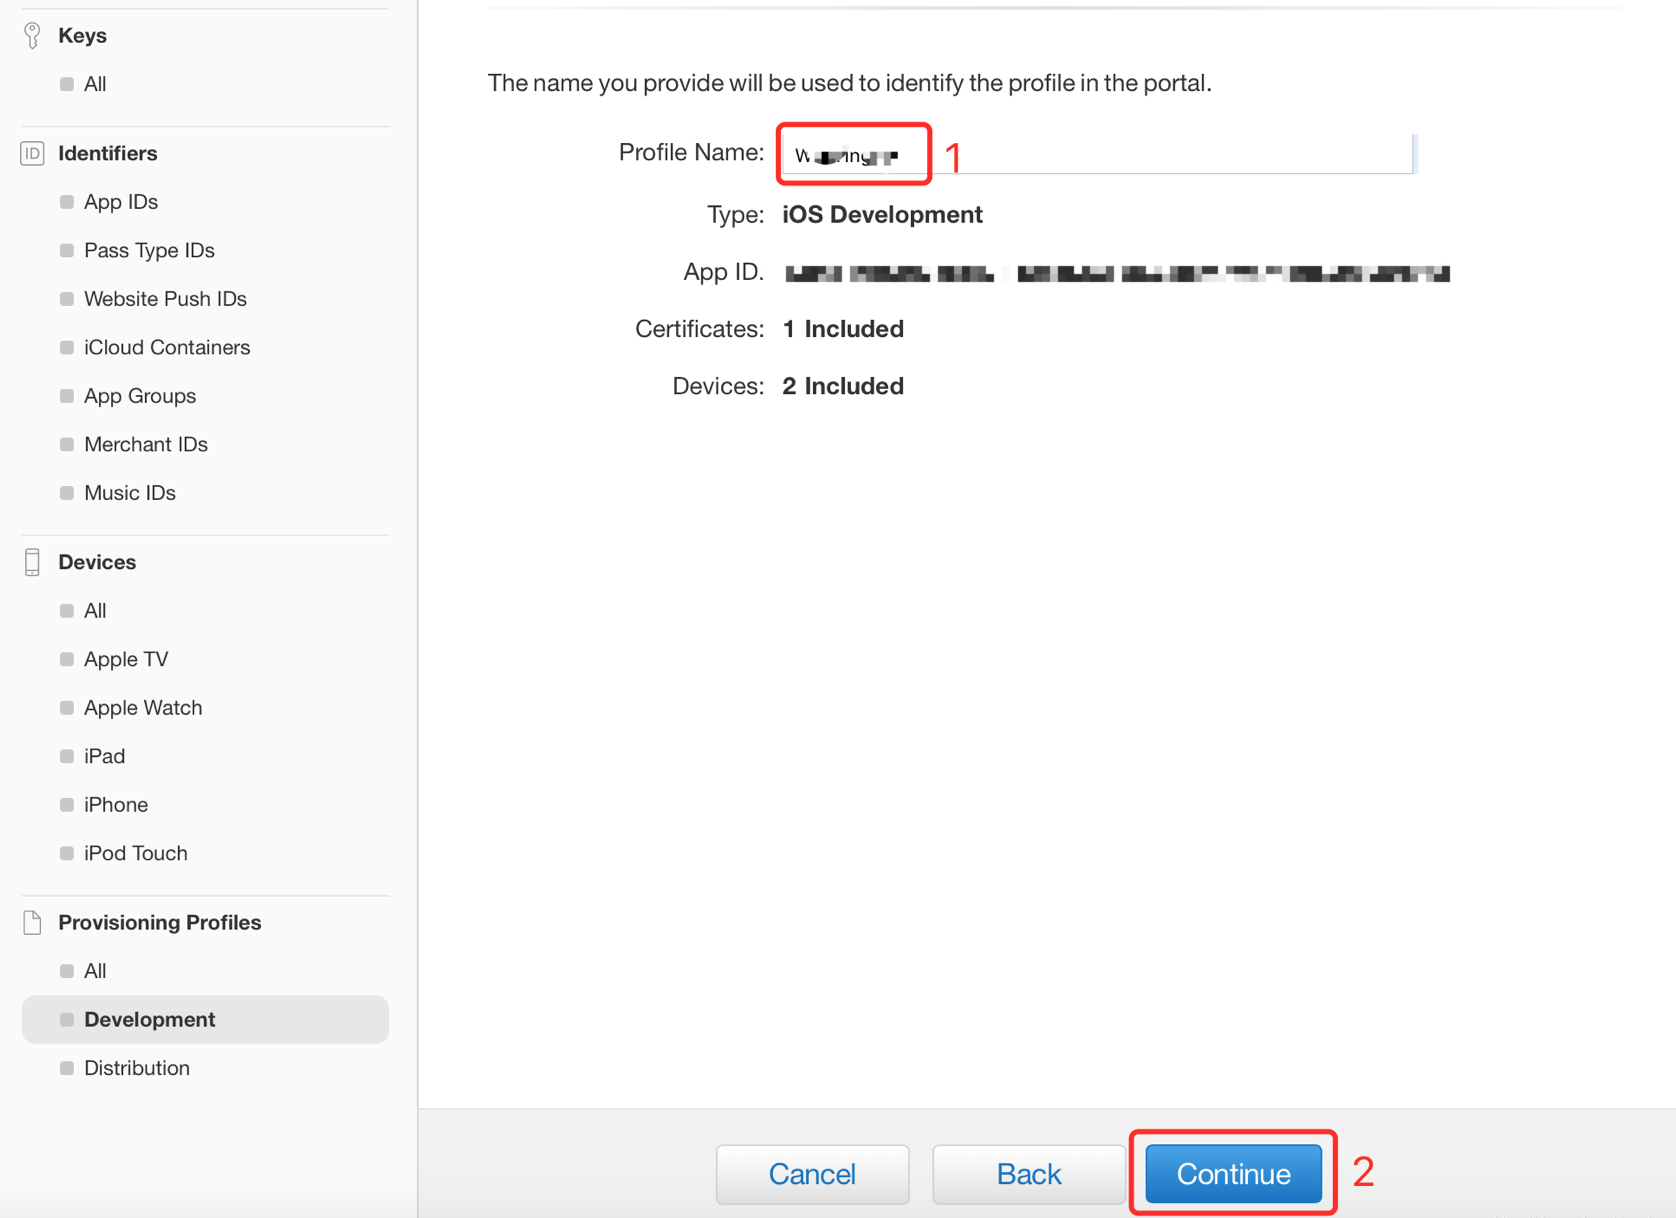Go to Website Push IDs

point(165,299)
